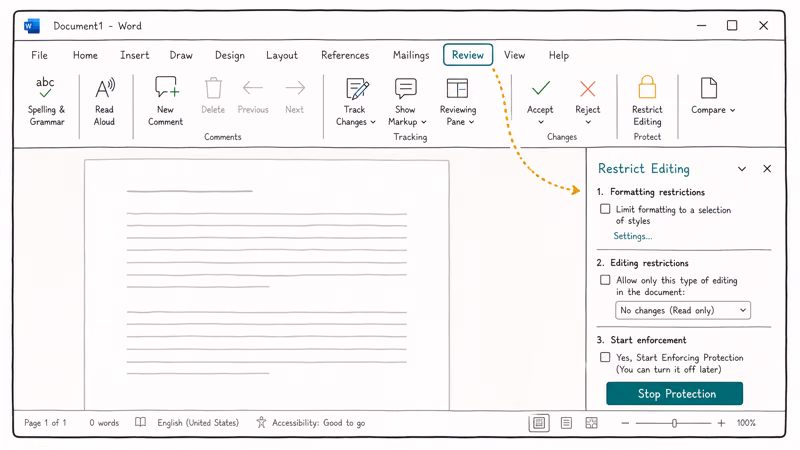Tick Yes, Start Enforcing Protection
Viewport: 800px width, 450px height.
coord(605,357)
